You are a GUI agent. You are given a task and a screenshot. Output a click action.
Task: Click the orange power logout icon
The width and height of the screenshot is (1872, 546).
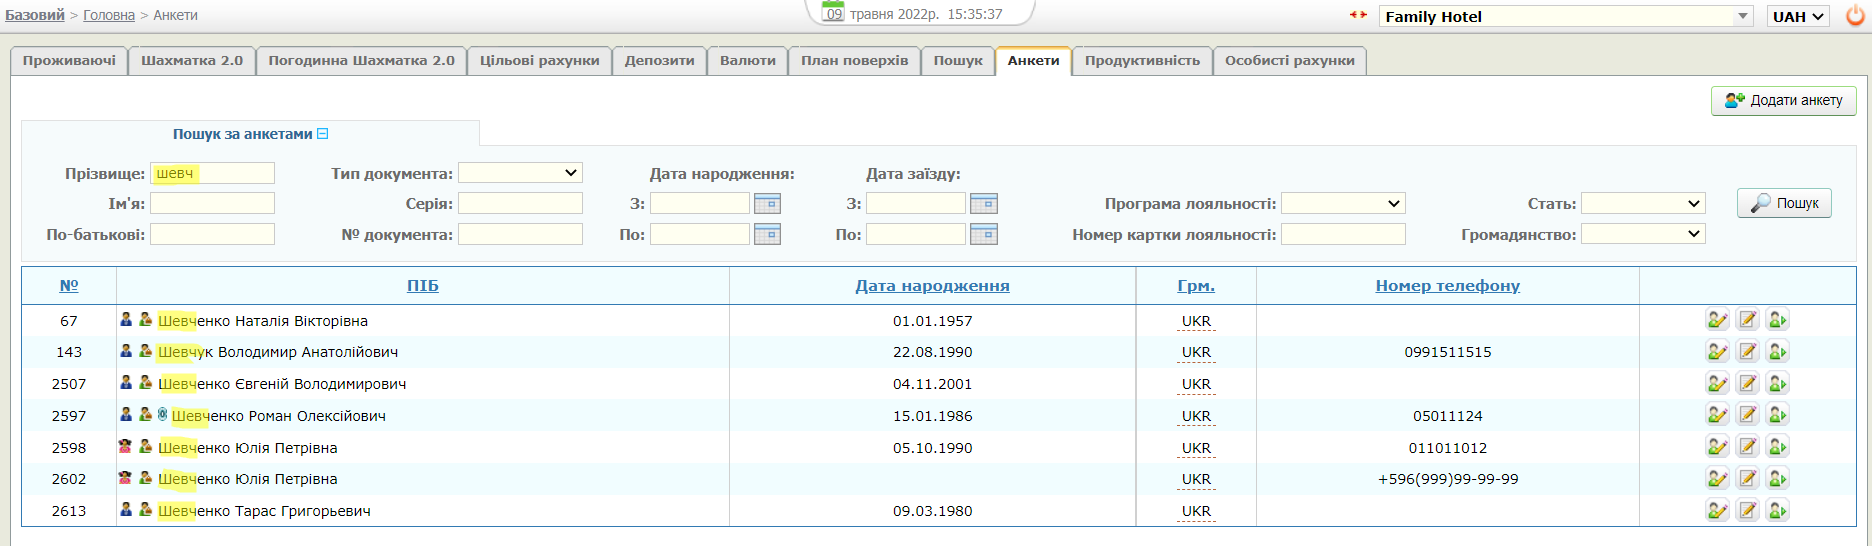point(1855,16)
